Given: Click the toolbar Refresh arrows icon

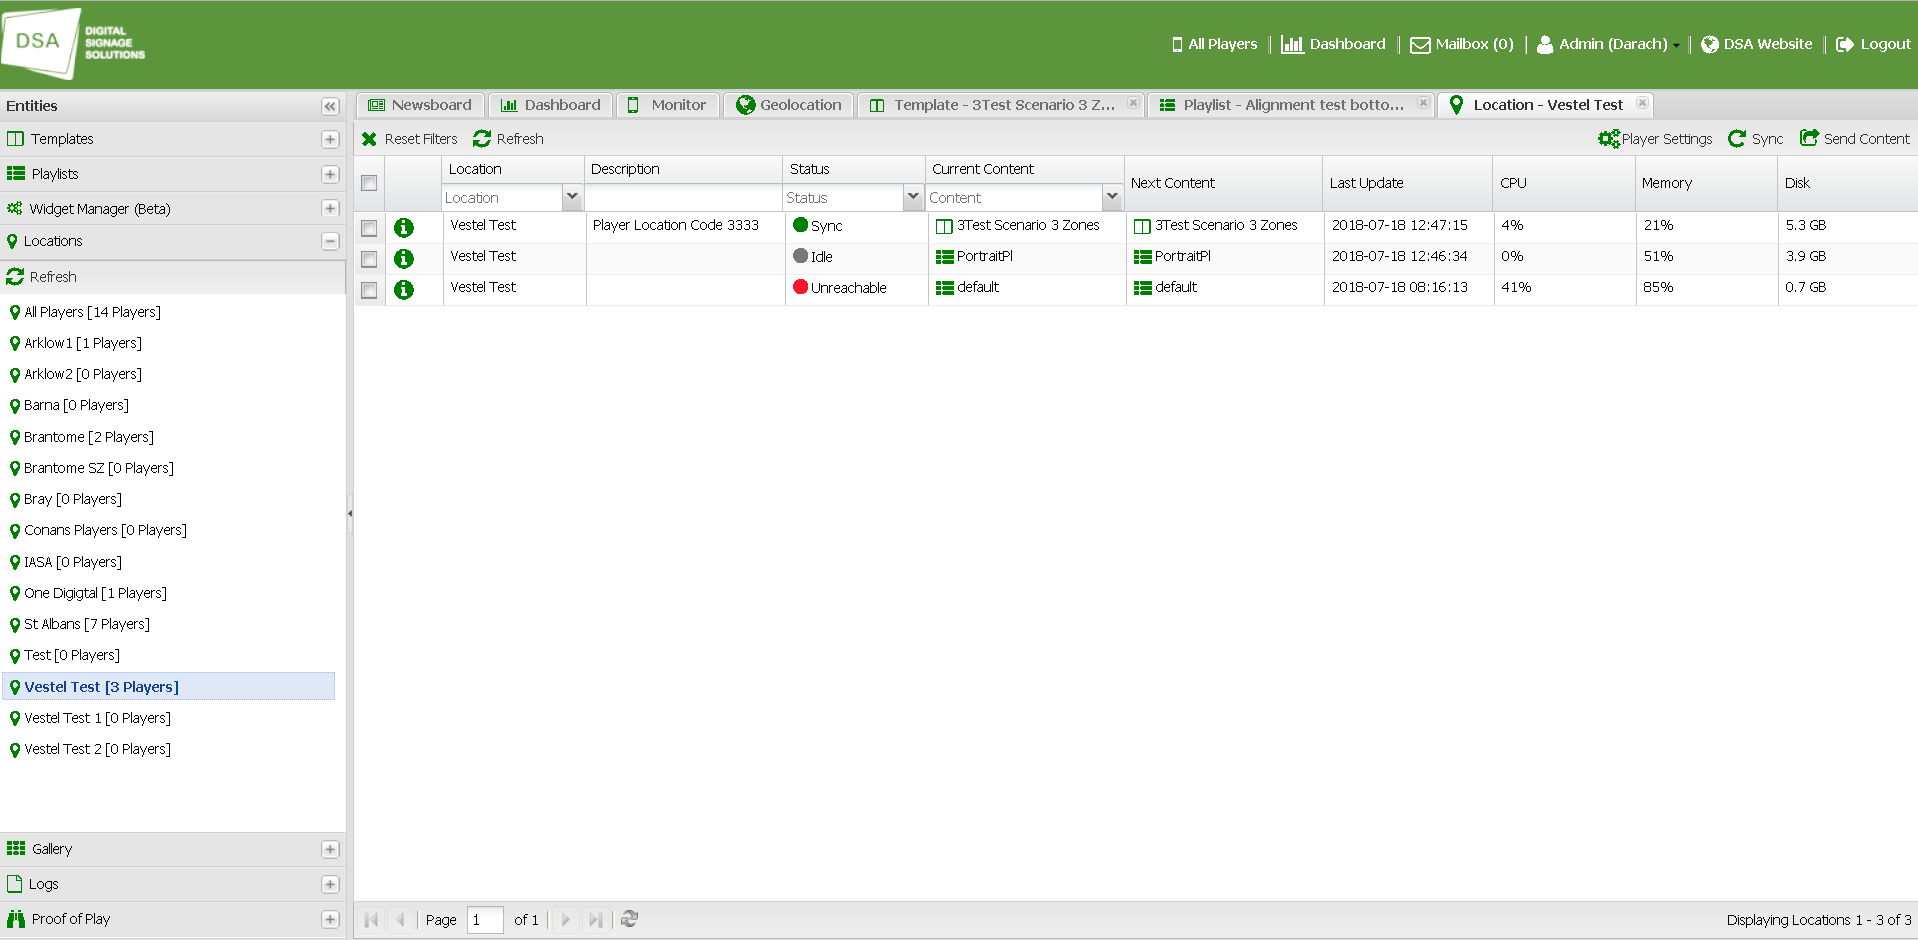Looking at the screenshot, I should (x=482, y=139).
